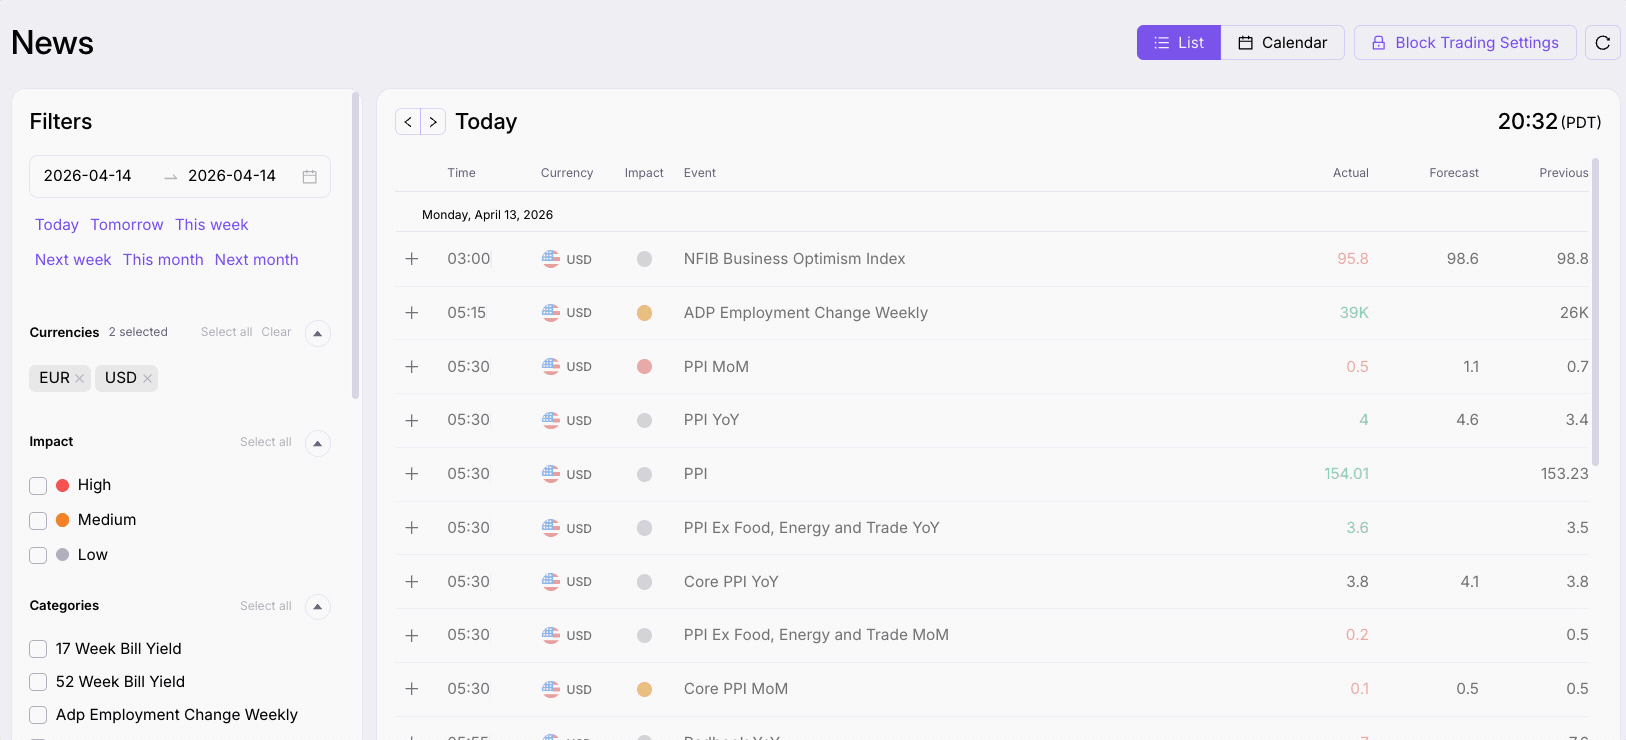
Task: Click the Time column header
Action: tap(462, 173)
